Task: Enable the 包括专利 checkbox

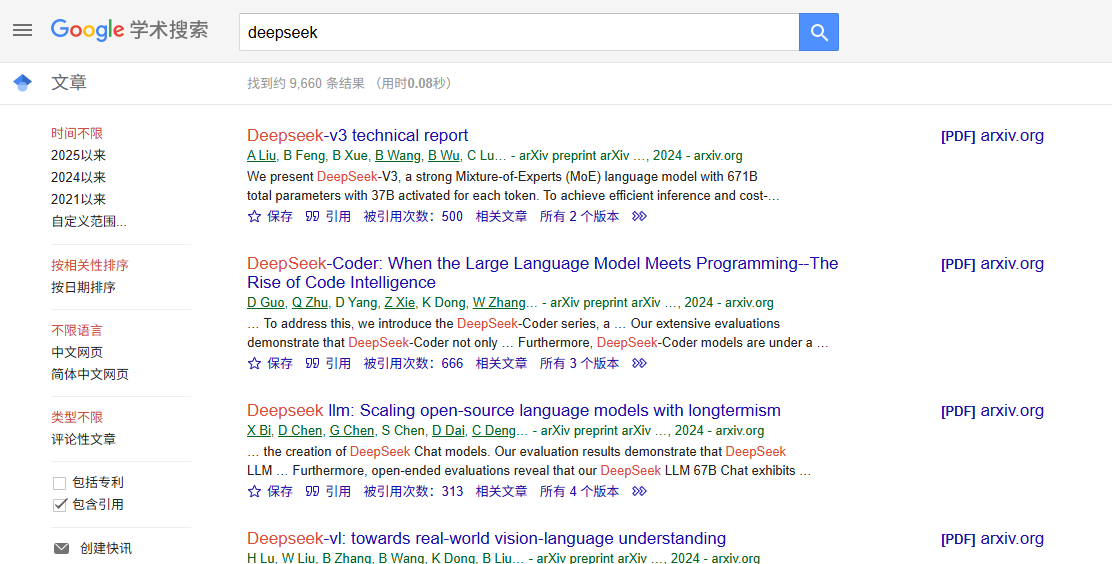Action: coord(60,483)
